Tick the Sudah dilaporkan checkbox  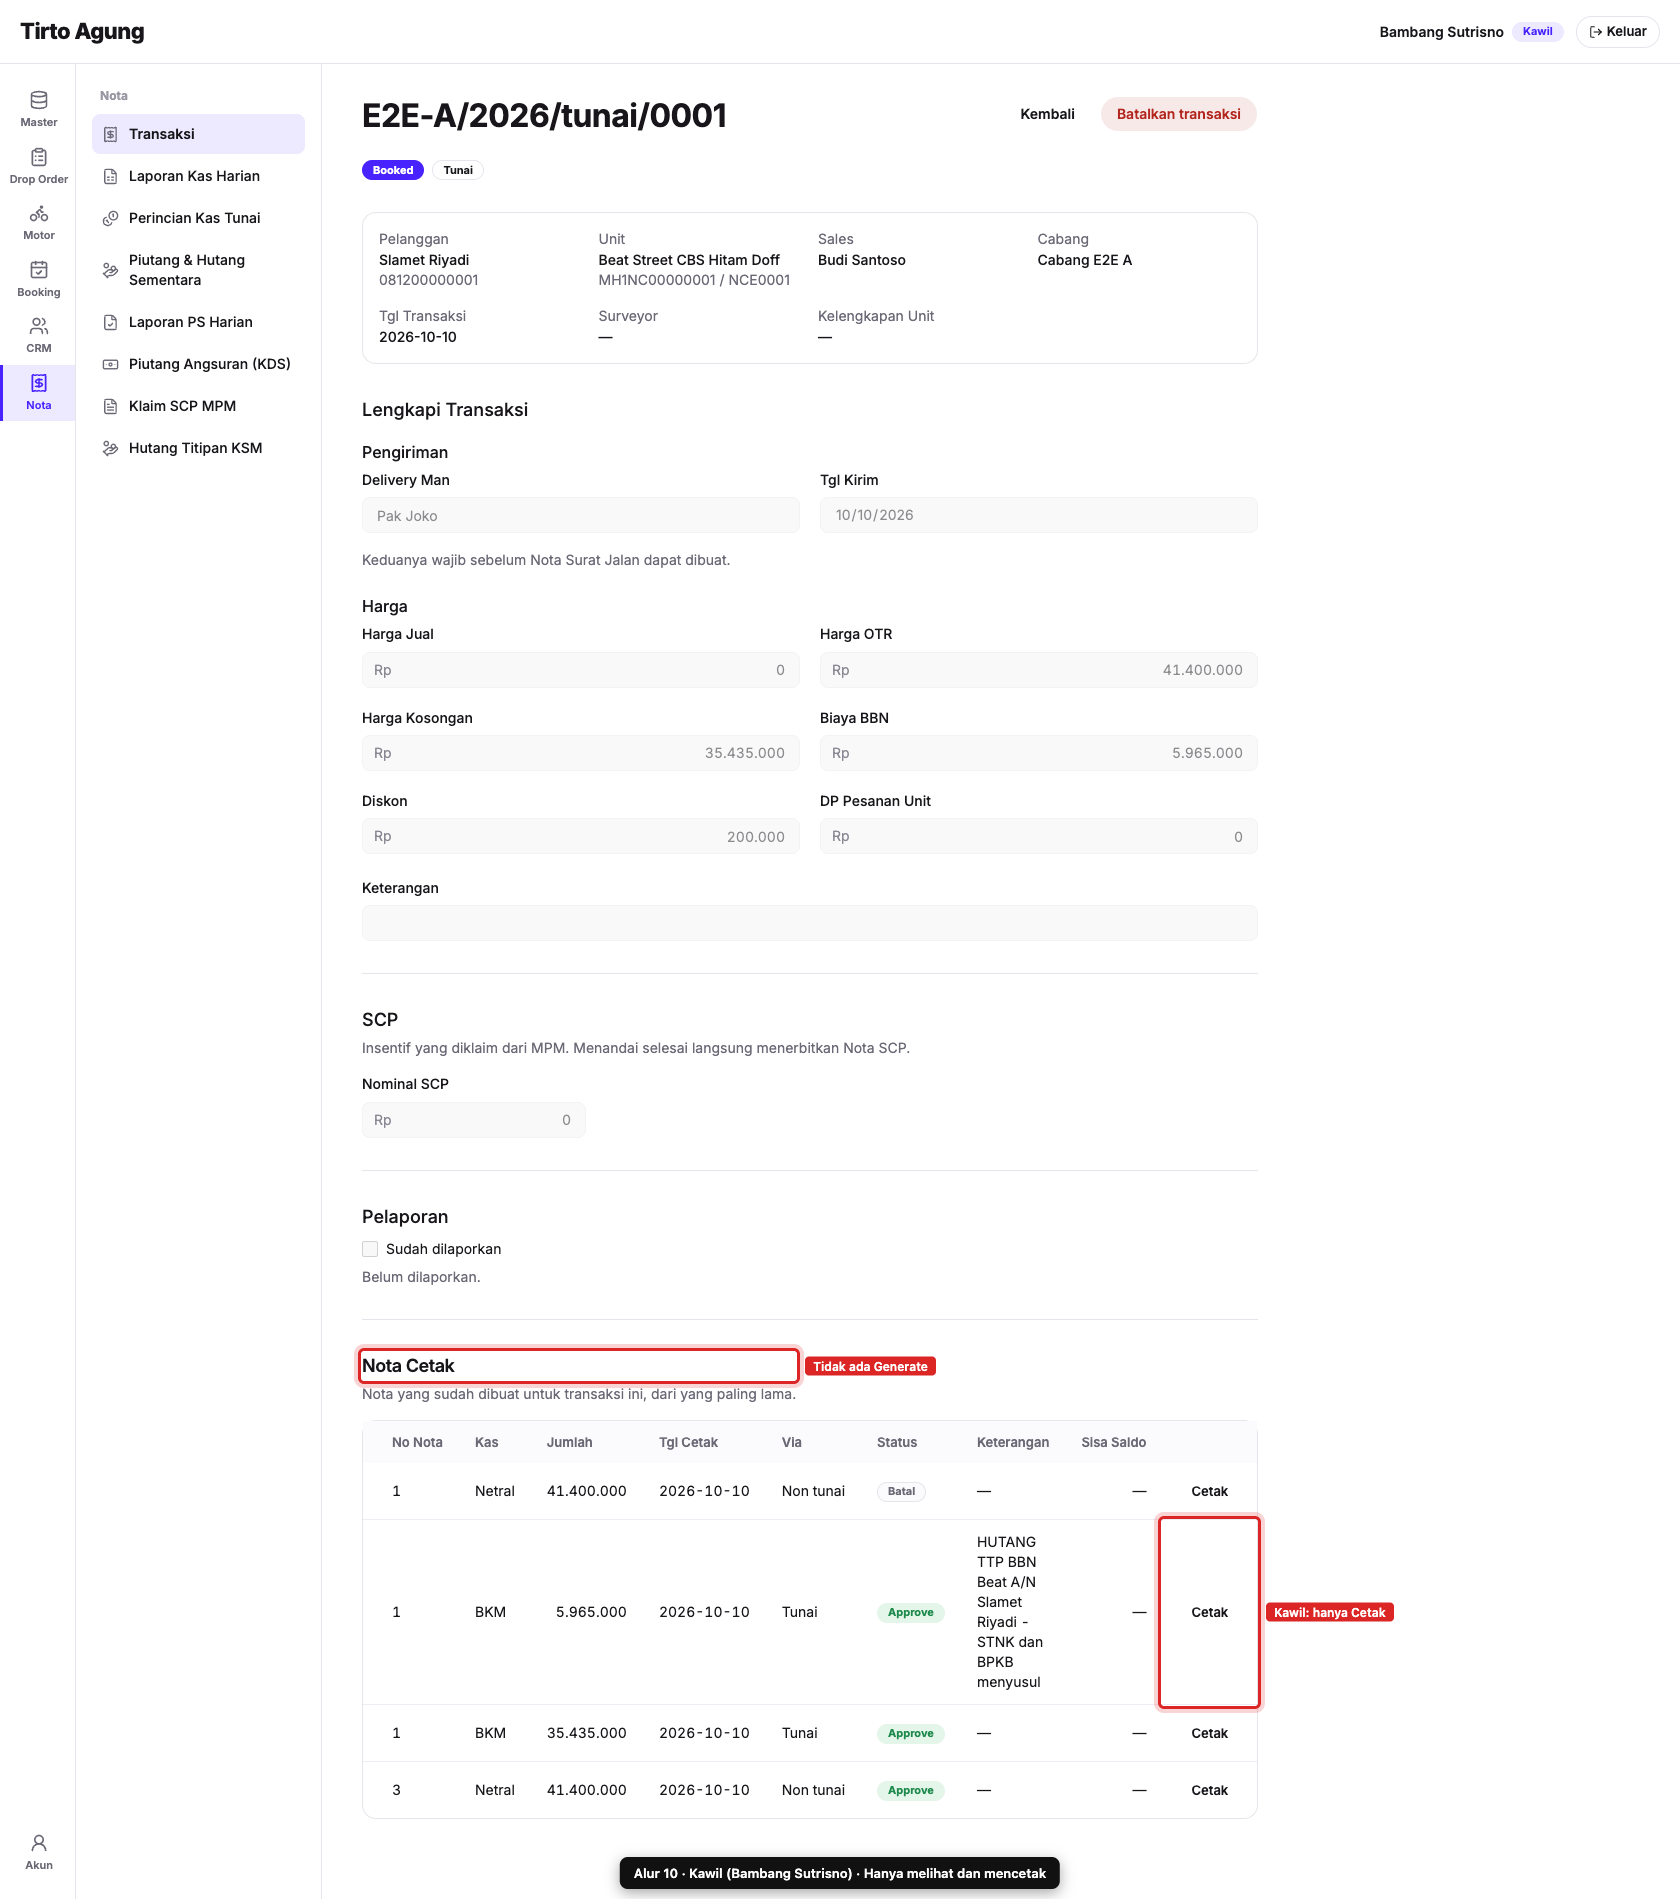click(370, 1249)
